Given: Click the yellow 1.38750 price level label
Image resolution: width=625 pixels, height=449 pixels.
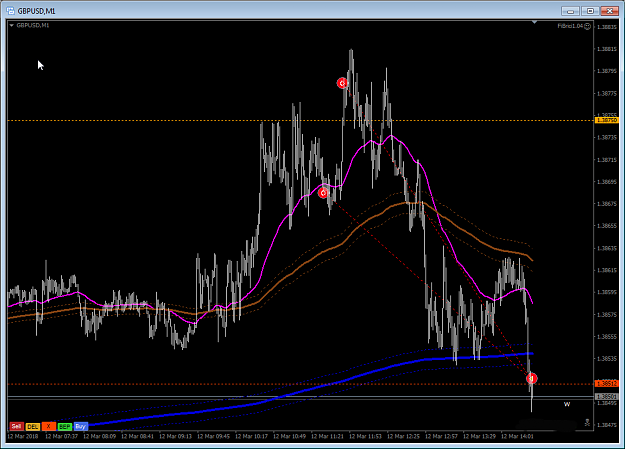Looking at the screenshot, I should coord(606,120).
